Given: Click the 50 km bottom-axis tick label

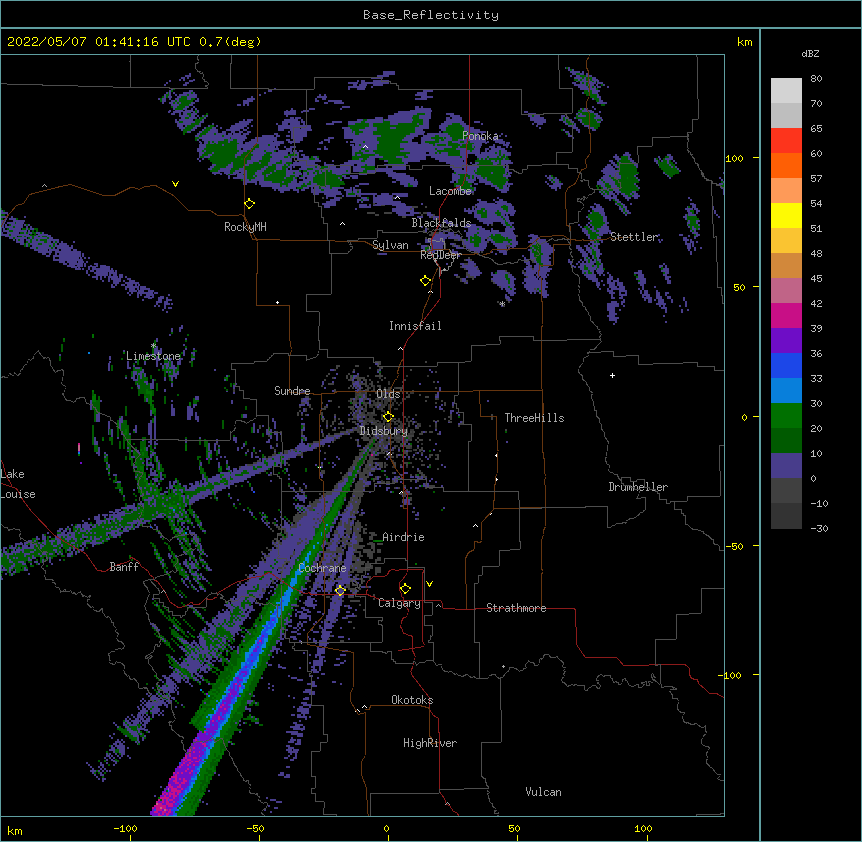Looking at the screenshot, I should click(514, 829).
